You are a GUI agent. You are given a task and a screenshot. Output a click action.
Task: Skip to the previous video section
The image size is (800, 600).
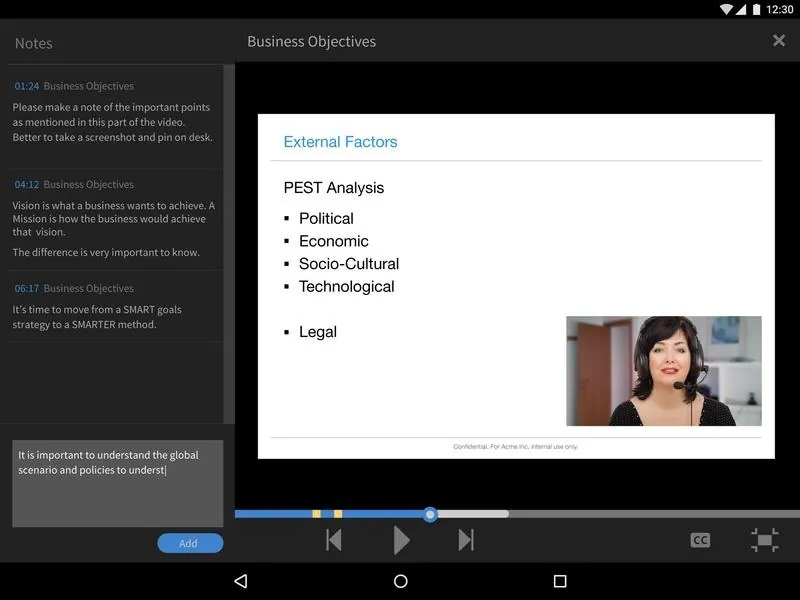click(334, 540)
